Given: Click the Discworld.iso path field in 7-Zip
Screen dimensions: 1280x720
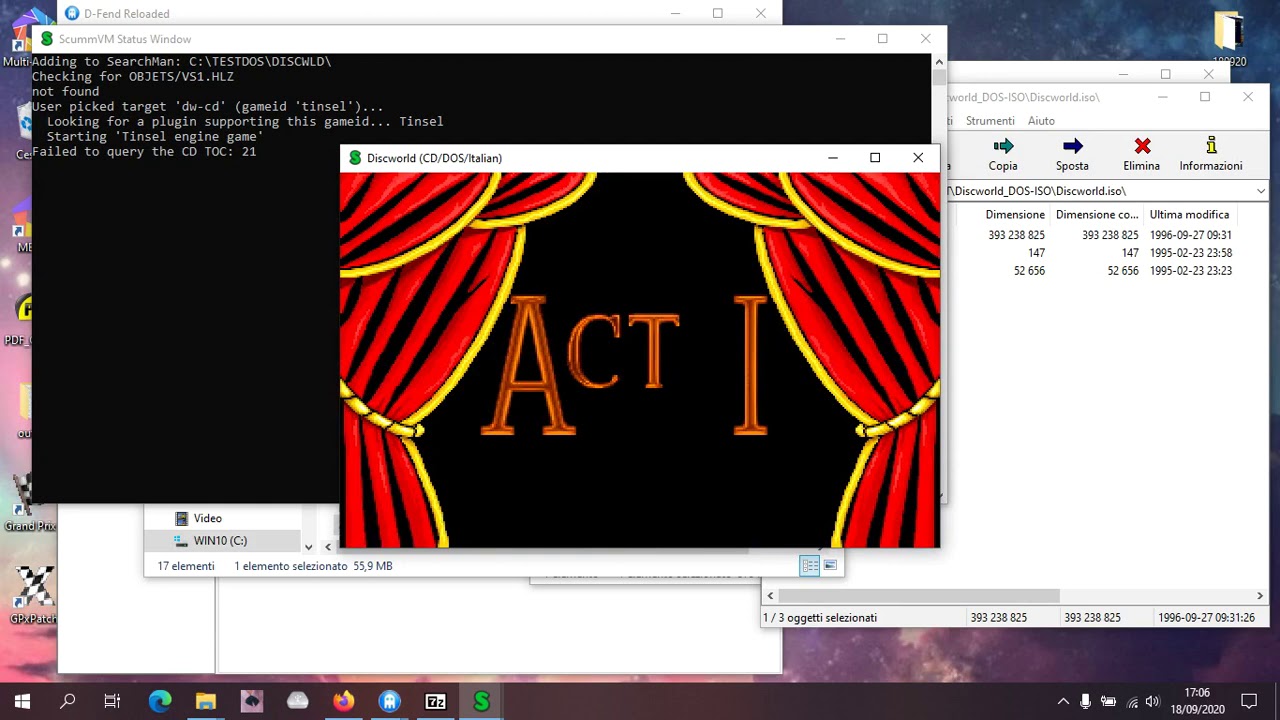Looking at the screenshot, I should coord(1100,191).
